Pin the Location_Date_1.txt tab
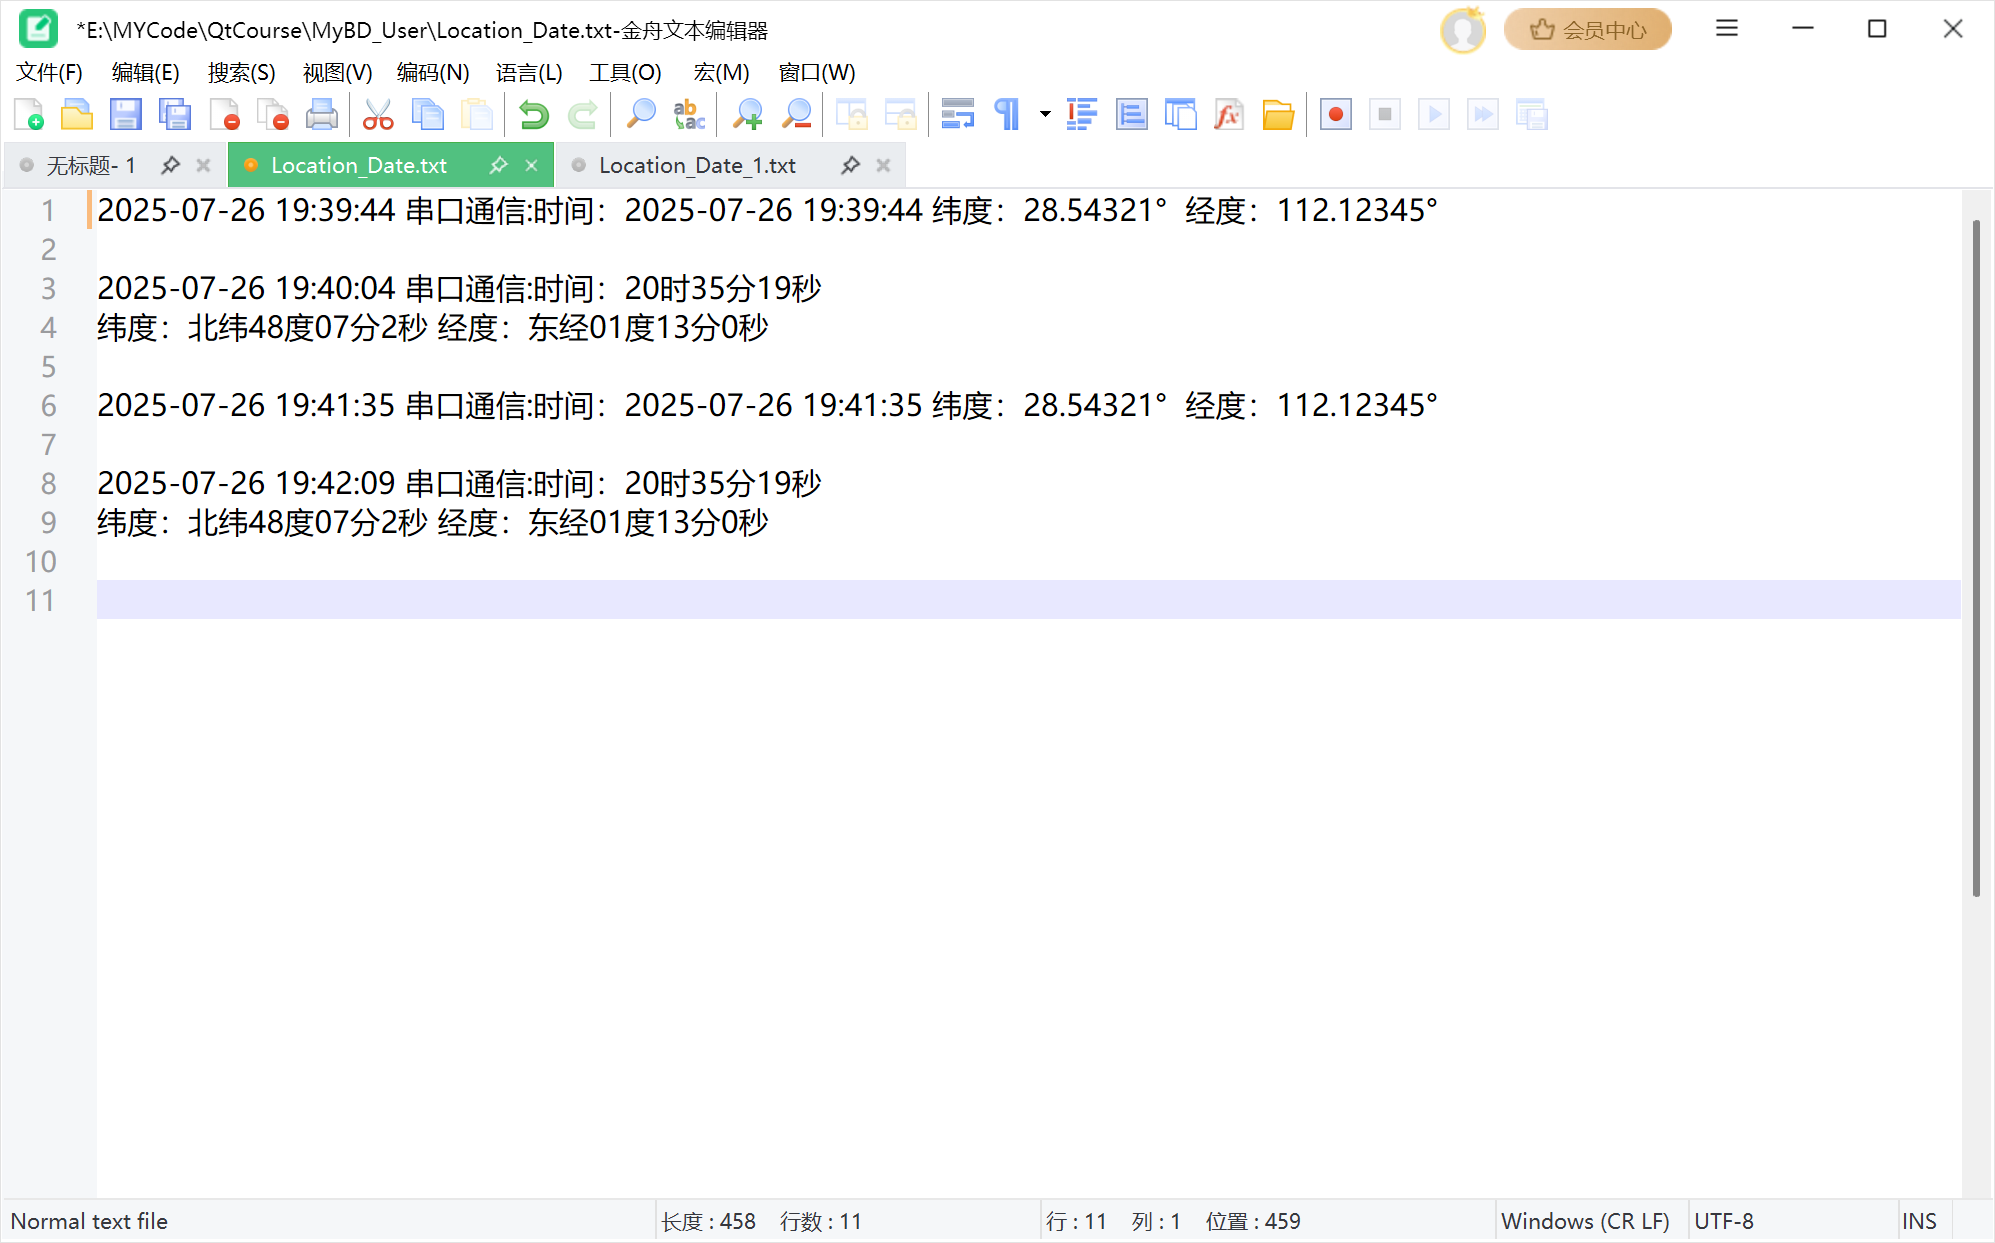The height and width of the screenshot is (1243, 1995). [850, 165]
